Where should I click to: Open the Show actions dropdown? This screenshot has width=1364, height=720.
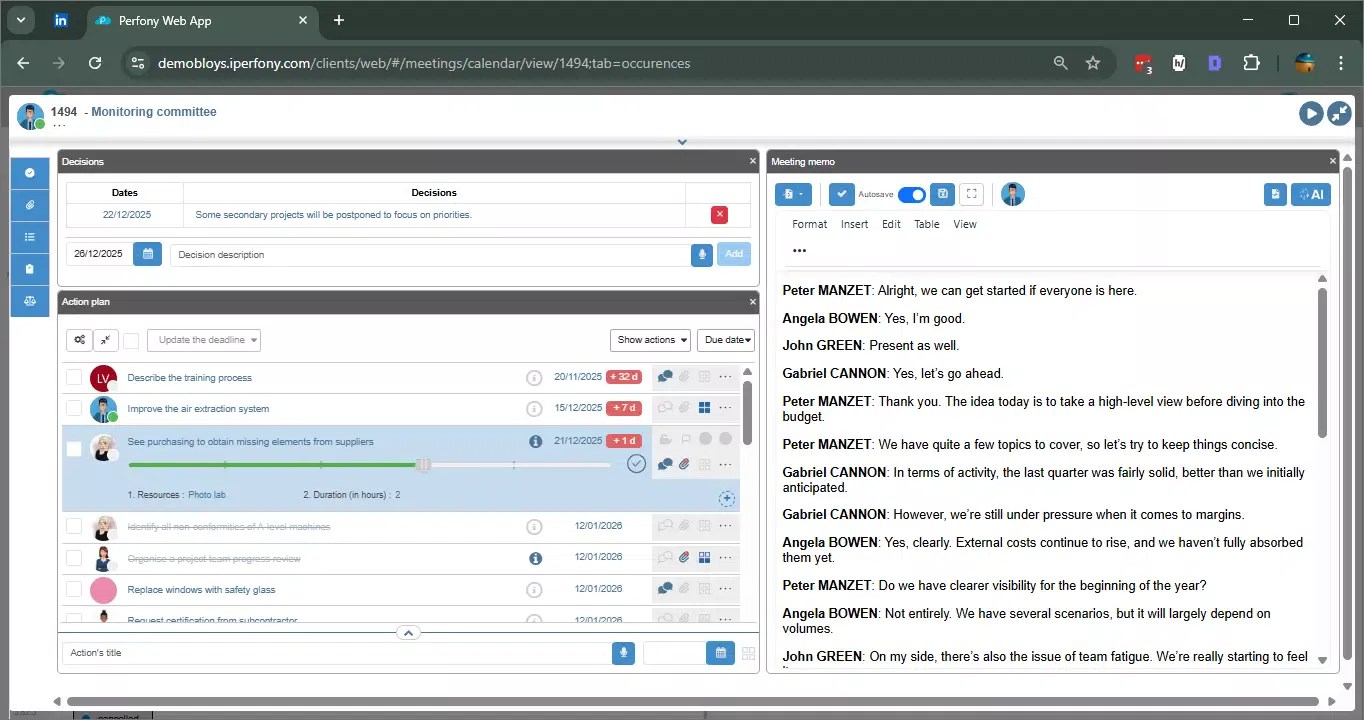[652, 340]
